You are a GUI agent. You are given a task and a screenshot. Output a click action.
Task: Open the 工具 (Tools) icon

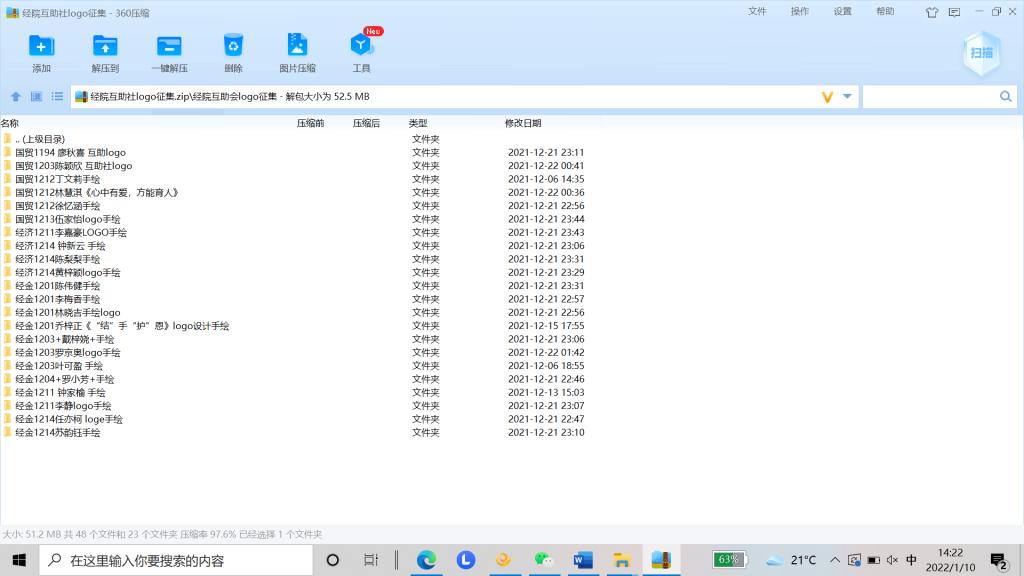(361, 46)
